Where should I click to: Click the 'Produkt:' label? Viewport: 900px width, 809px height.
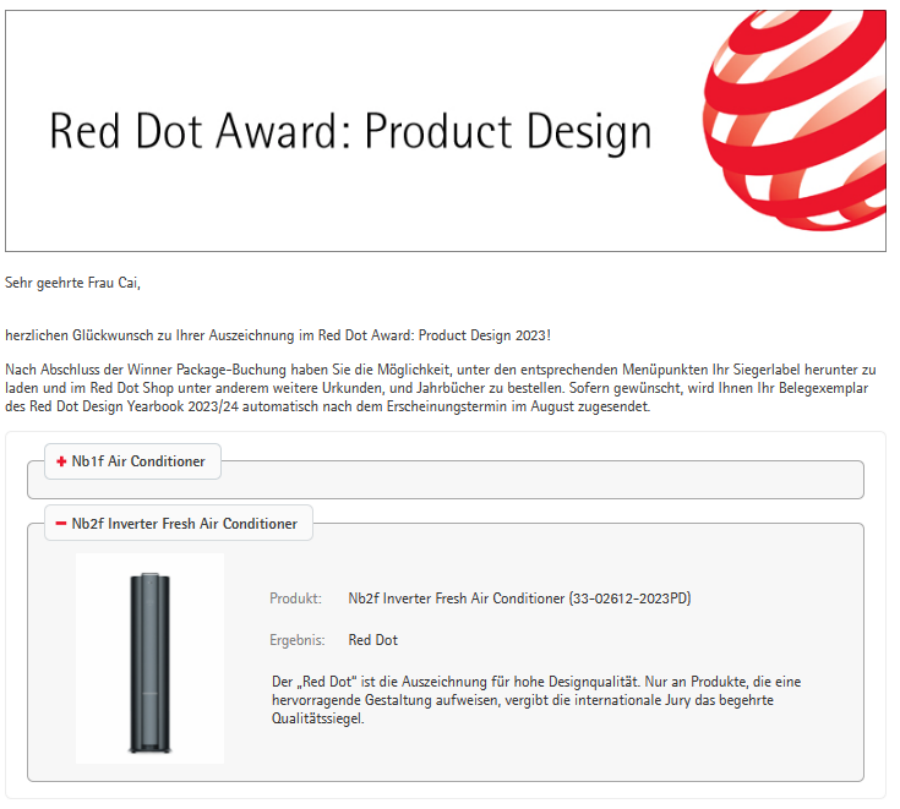pyautogui.click(x=296, y=599)
